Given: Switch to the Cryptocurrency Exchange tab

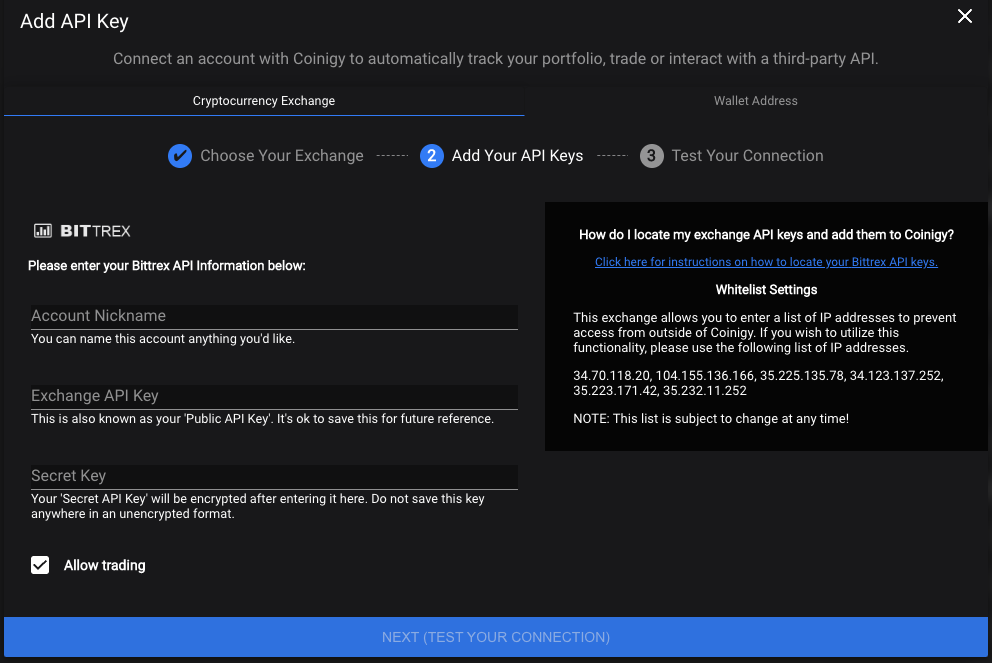Looking at the screenshot, I should point(264,101).
